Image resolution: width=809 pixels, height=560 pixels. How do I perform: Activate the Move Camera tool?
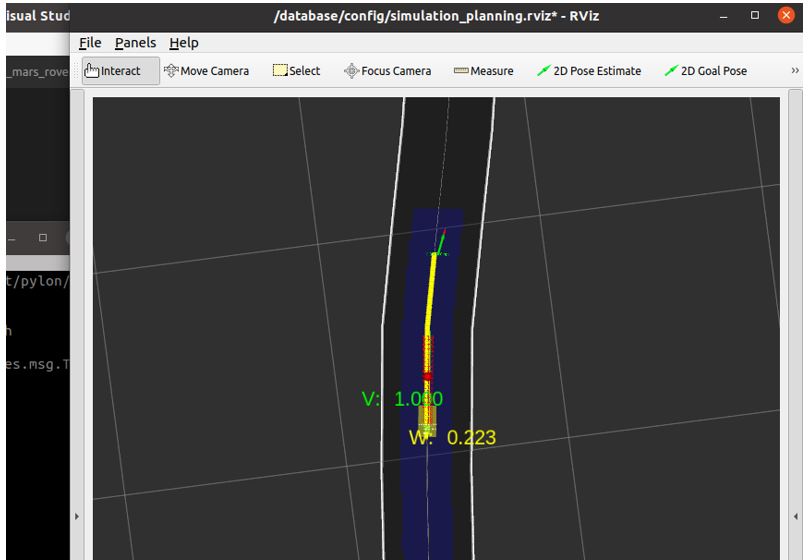click(206, 71)
